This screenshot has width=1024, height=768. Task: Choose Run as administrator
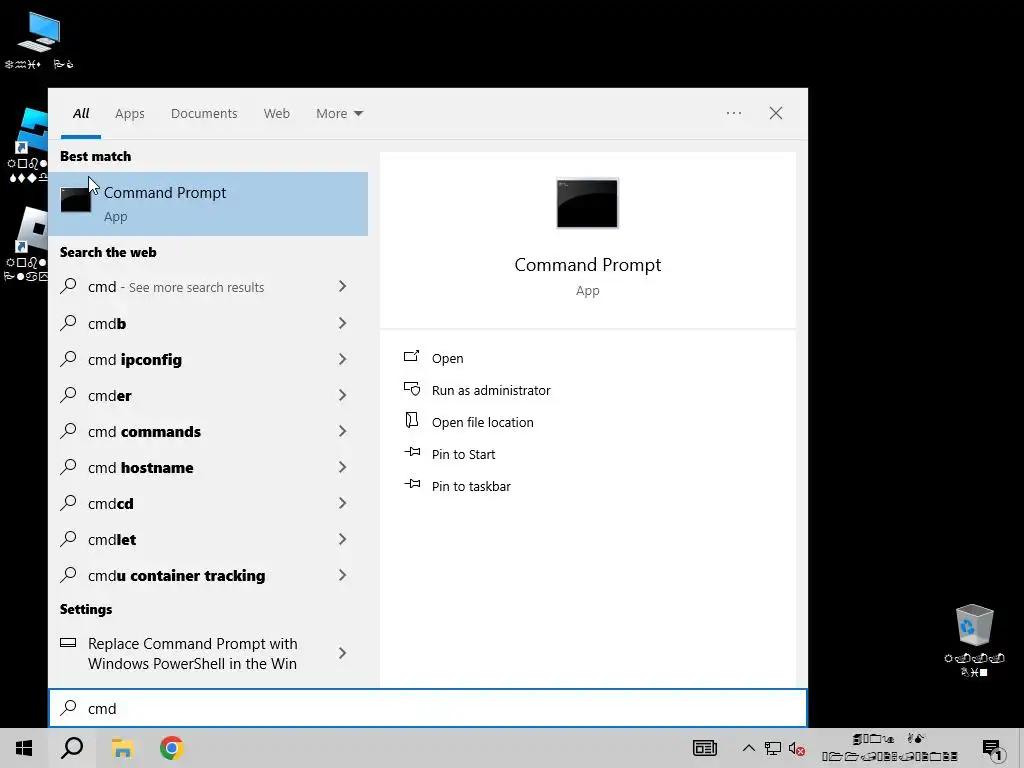(491, 391)
